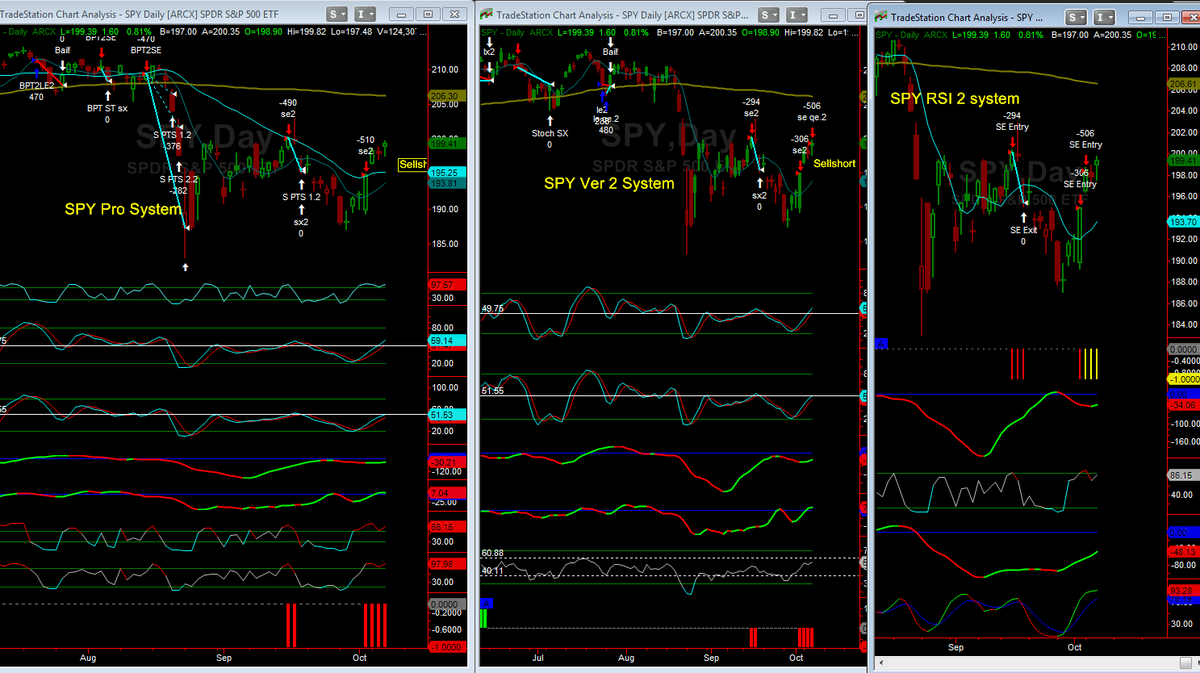
Task: Click the -506 SE Entry label in RSI 2 chart
Action: tap(1085, 139)
